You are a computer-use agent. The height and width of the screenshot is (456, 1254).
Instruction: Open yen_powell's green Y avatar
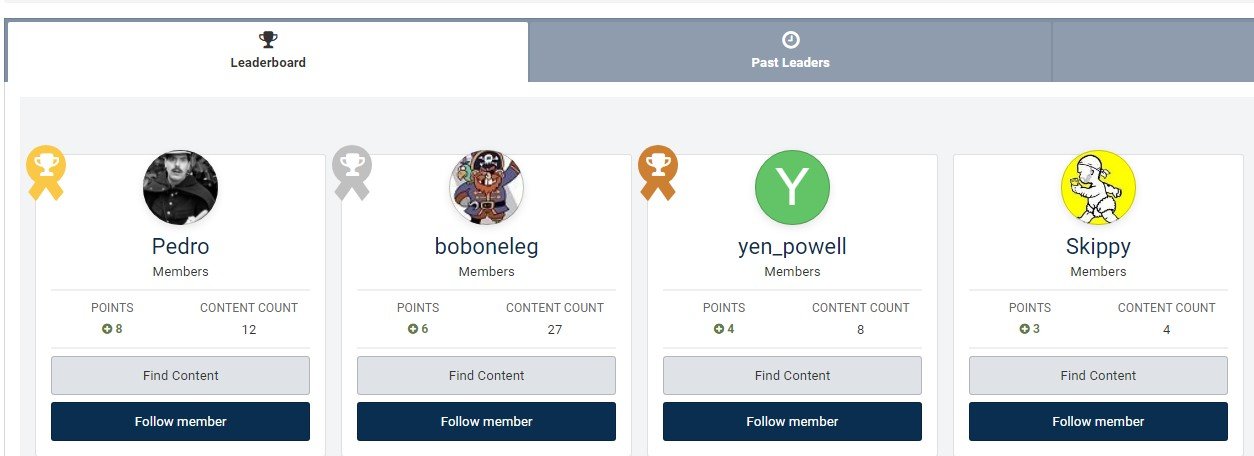(x=792, y=188)
